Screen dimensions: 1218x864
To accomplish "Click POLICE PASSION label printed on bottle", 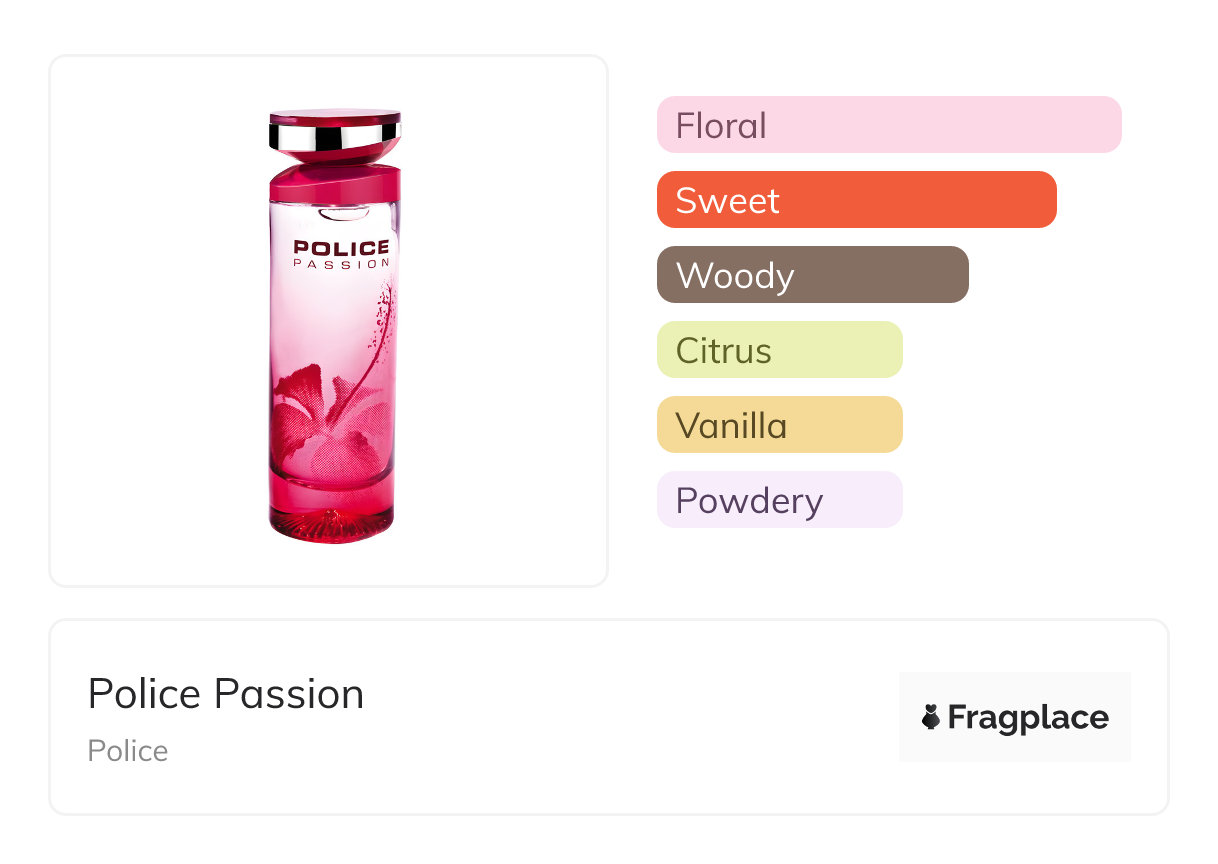I will click(x=341, y=254).
